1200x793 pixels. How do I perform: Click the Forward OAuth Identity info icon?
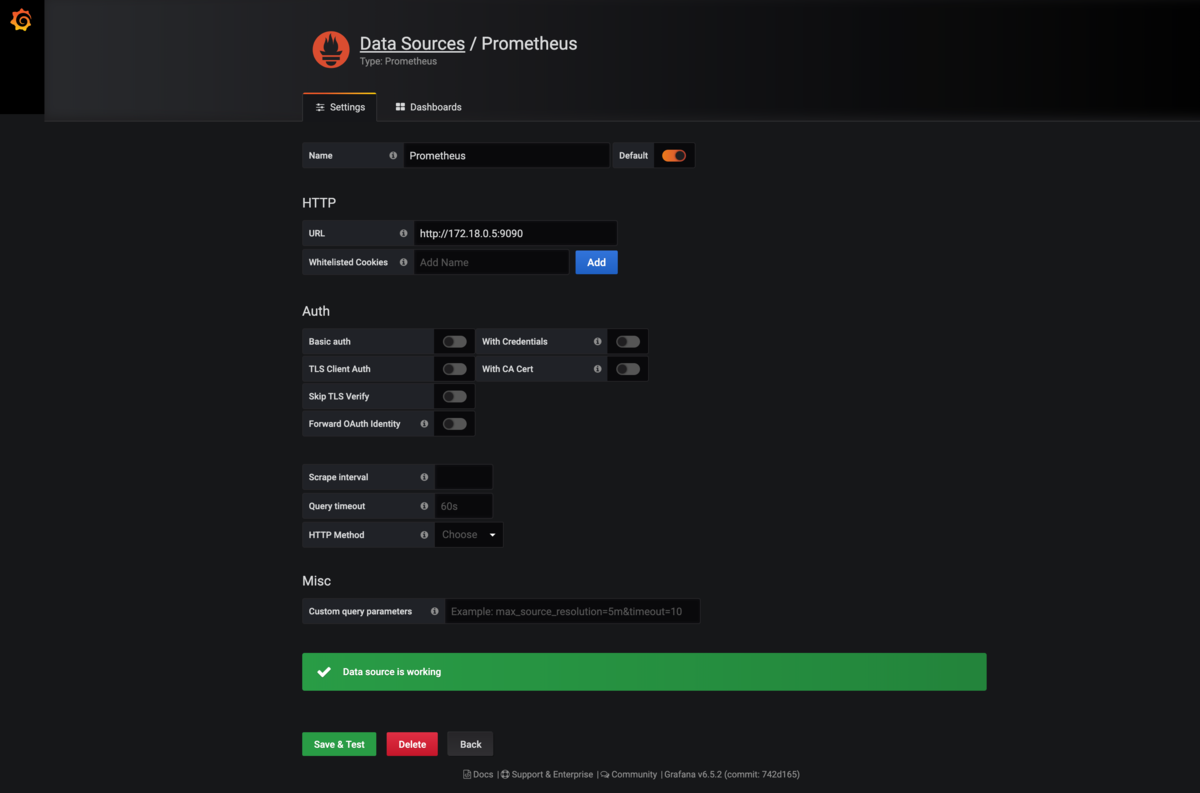click(x=424, y=424)
